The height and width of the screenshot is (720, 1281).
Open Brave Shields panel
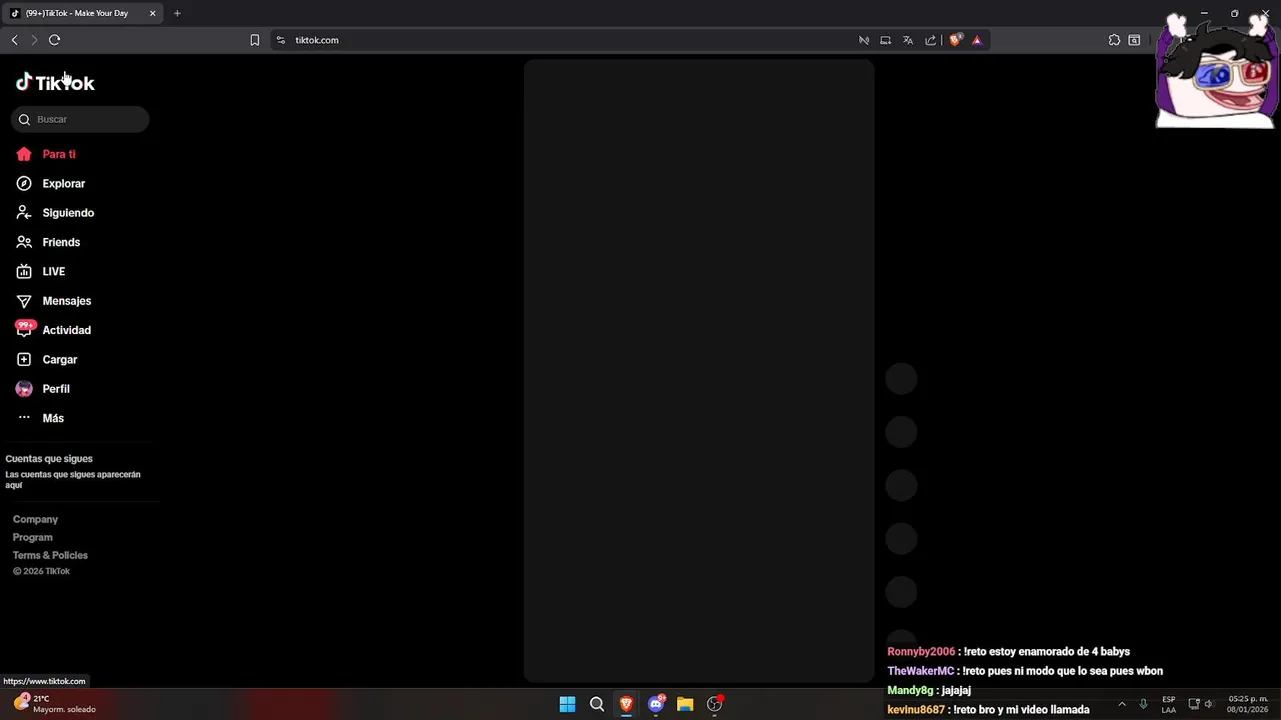pyautogui.click(x=956, y=40)
